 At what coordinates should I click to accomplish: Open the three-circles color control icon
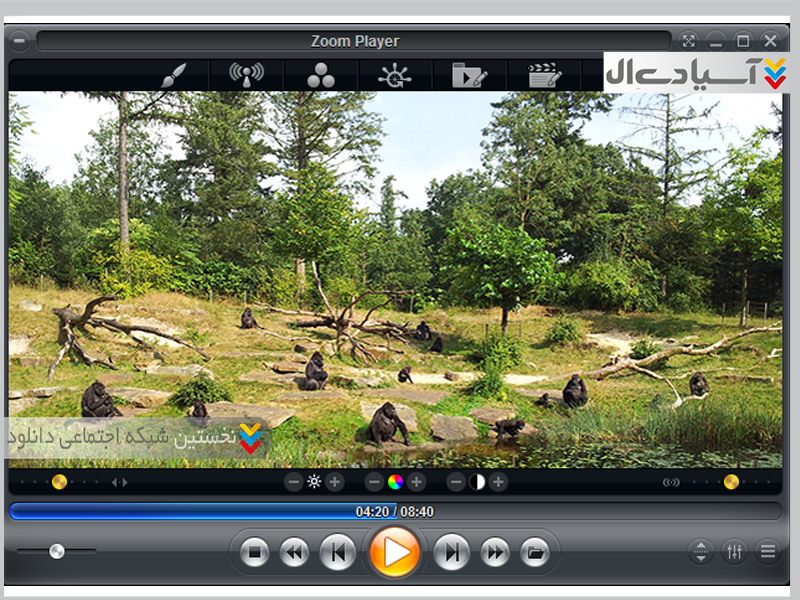[x=320, y=75]
